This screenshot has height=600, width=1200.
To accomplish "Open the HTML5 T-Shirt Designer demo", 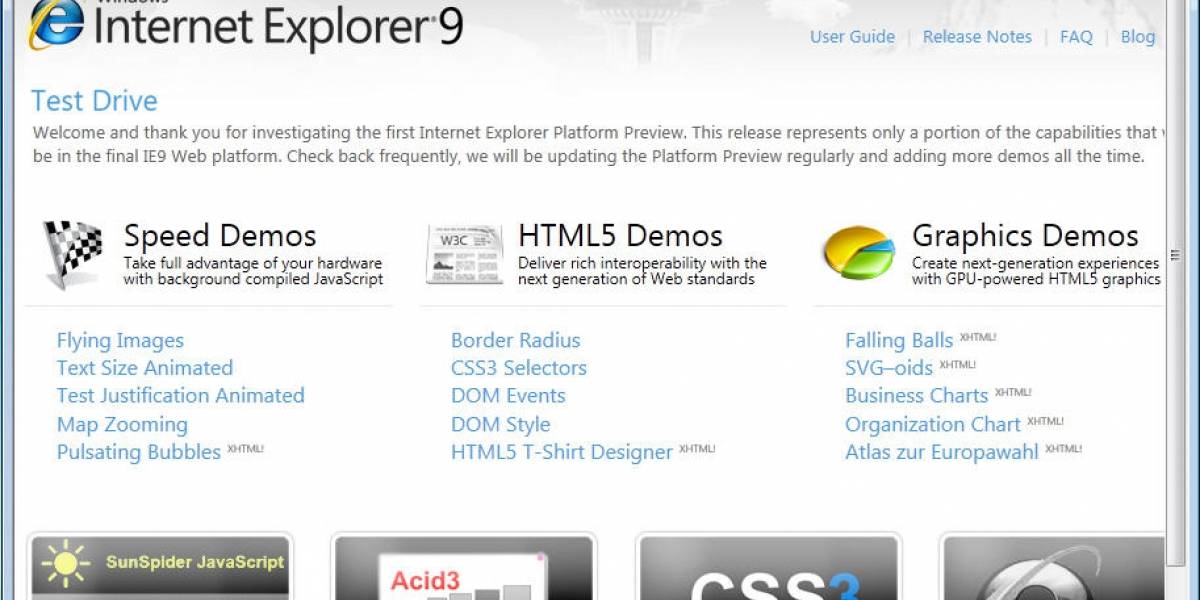I will 562,452.
